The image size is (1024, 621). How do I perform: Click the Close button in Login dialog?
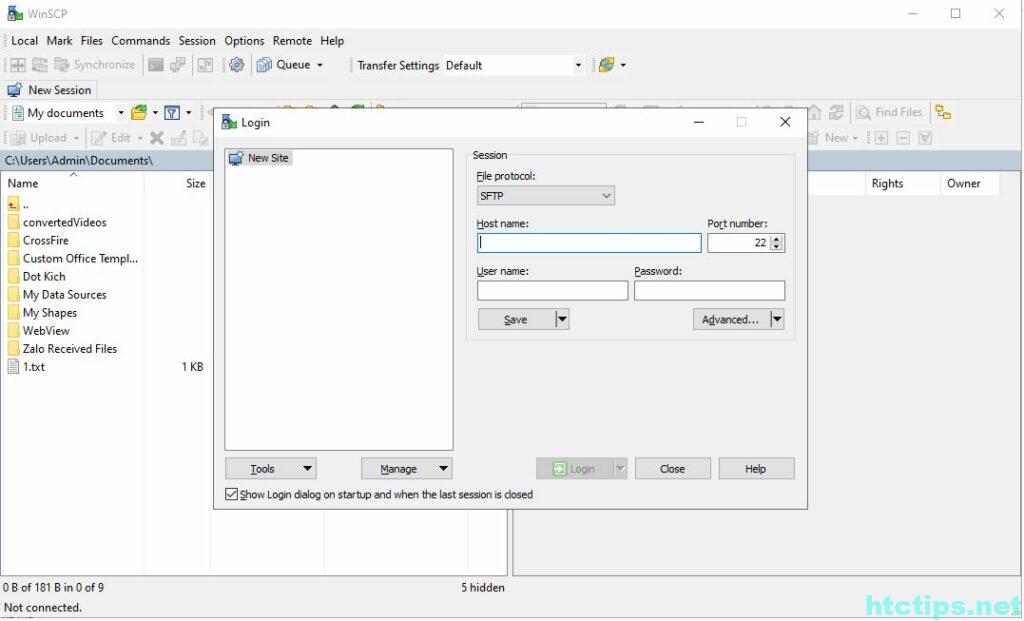click(x=672, y=468)
